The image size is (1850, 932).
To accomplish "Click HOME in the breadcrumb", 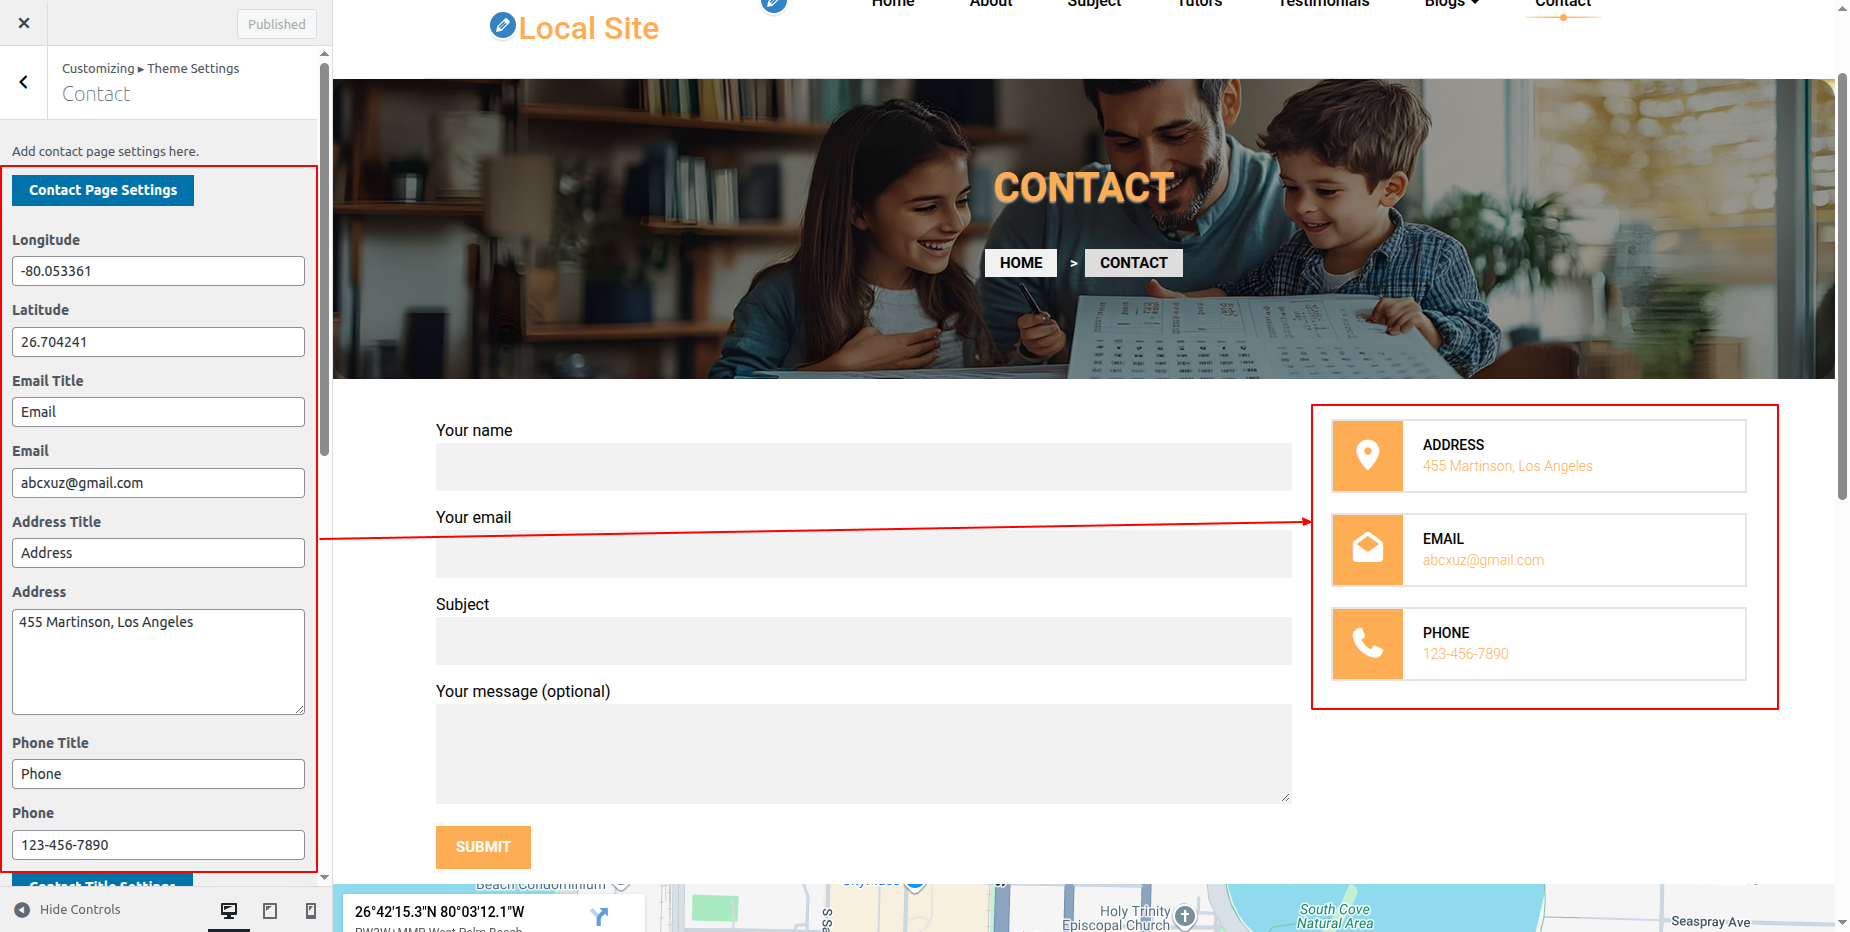I will coord(1020,263).
